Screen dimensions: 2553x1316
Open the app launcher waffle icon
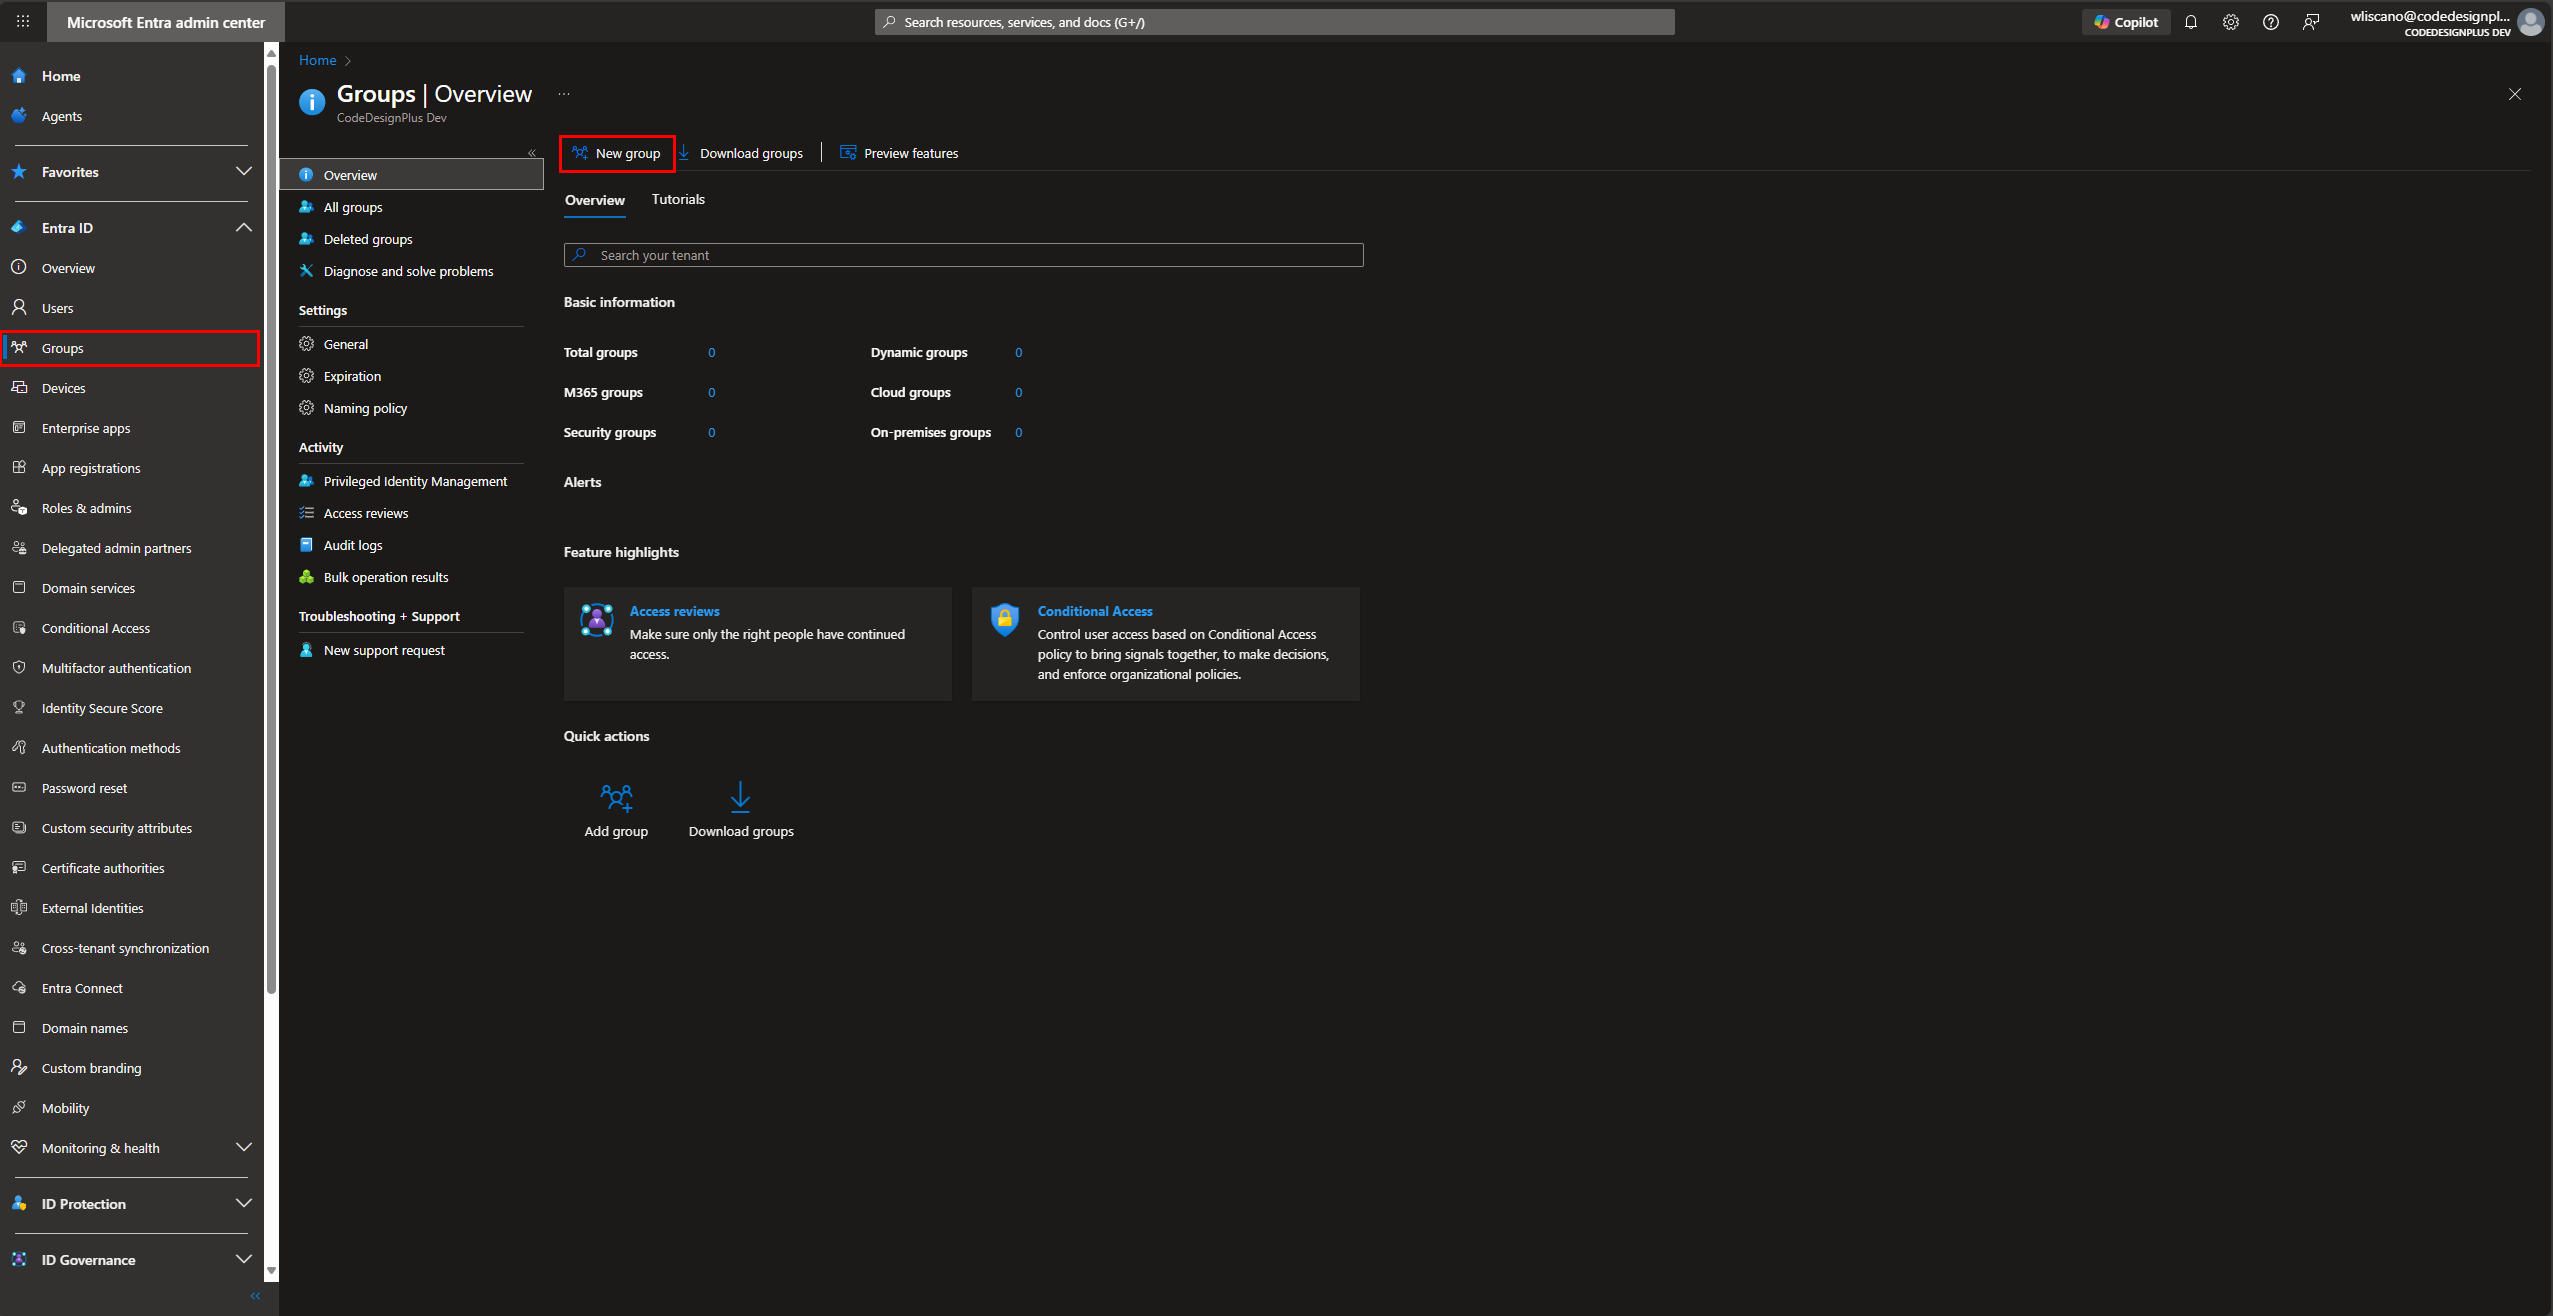tap(23, 21)
